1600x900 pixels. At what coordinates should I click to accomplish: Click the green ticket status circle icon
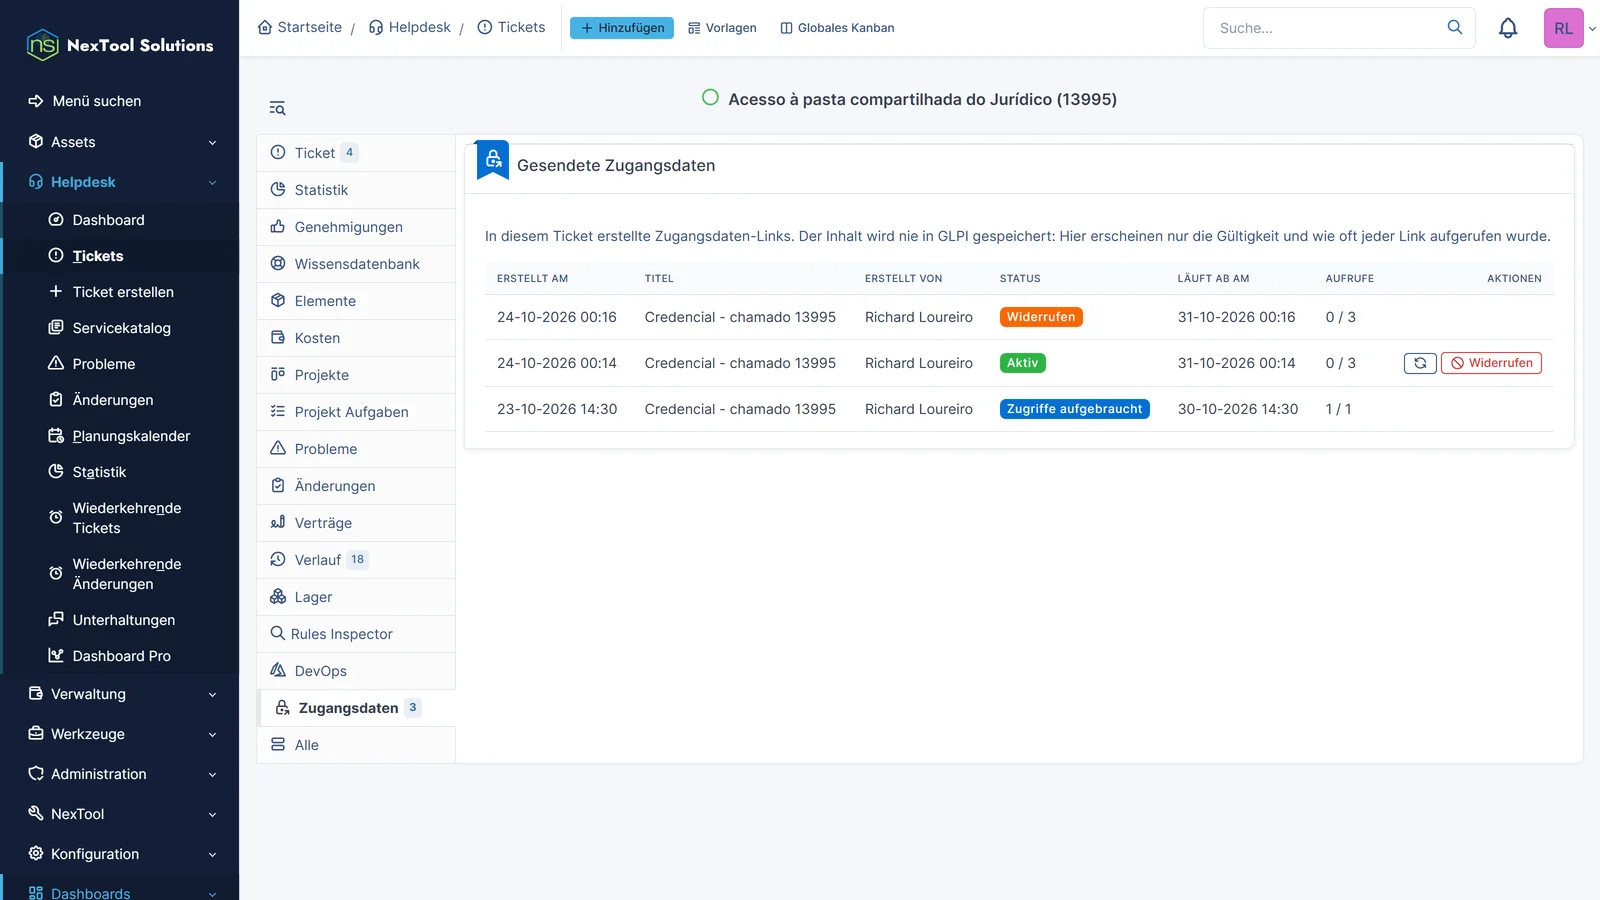click(710, 97)
